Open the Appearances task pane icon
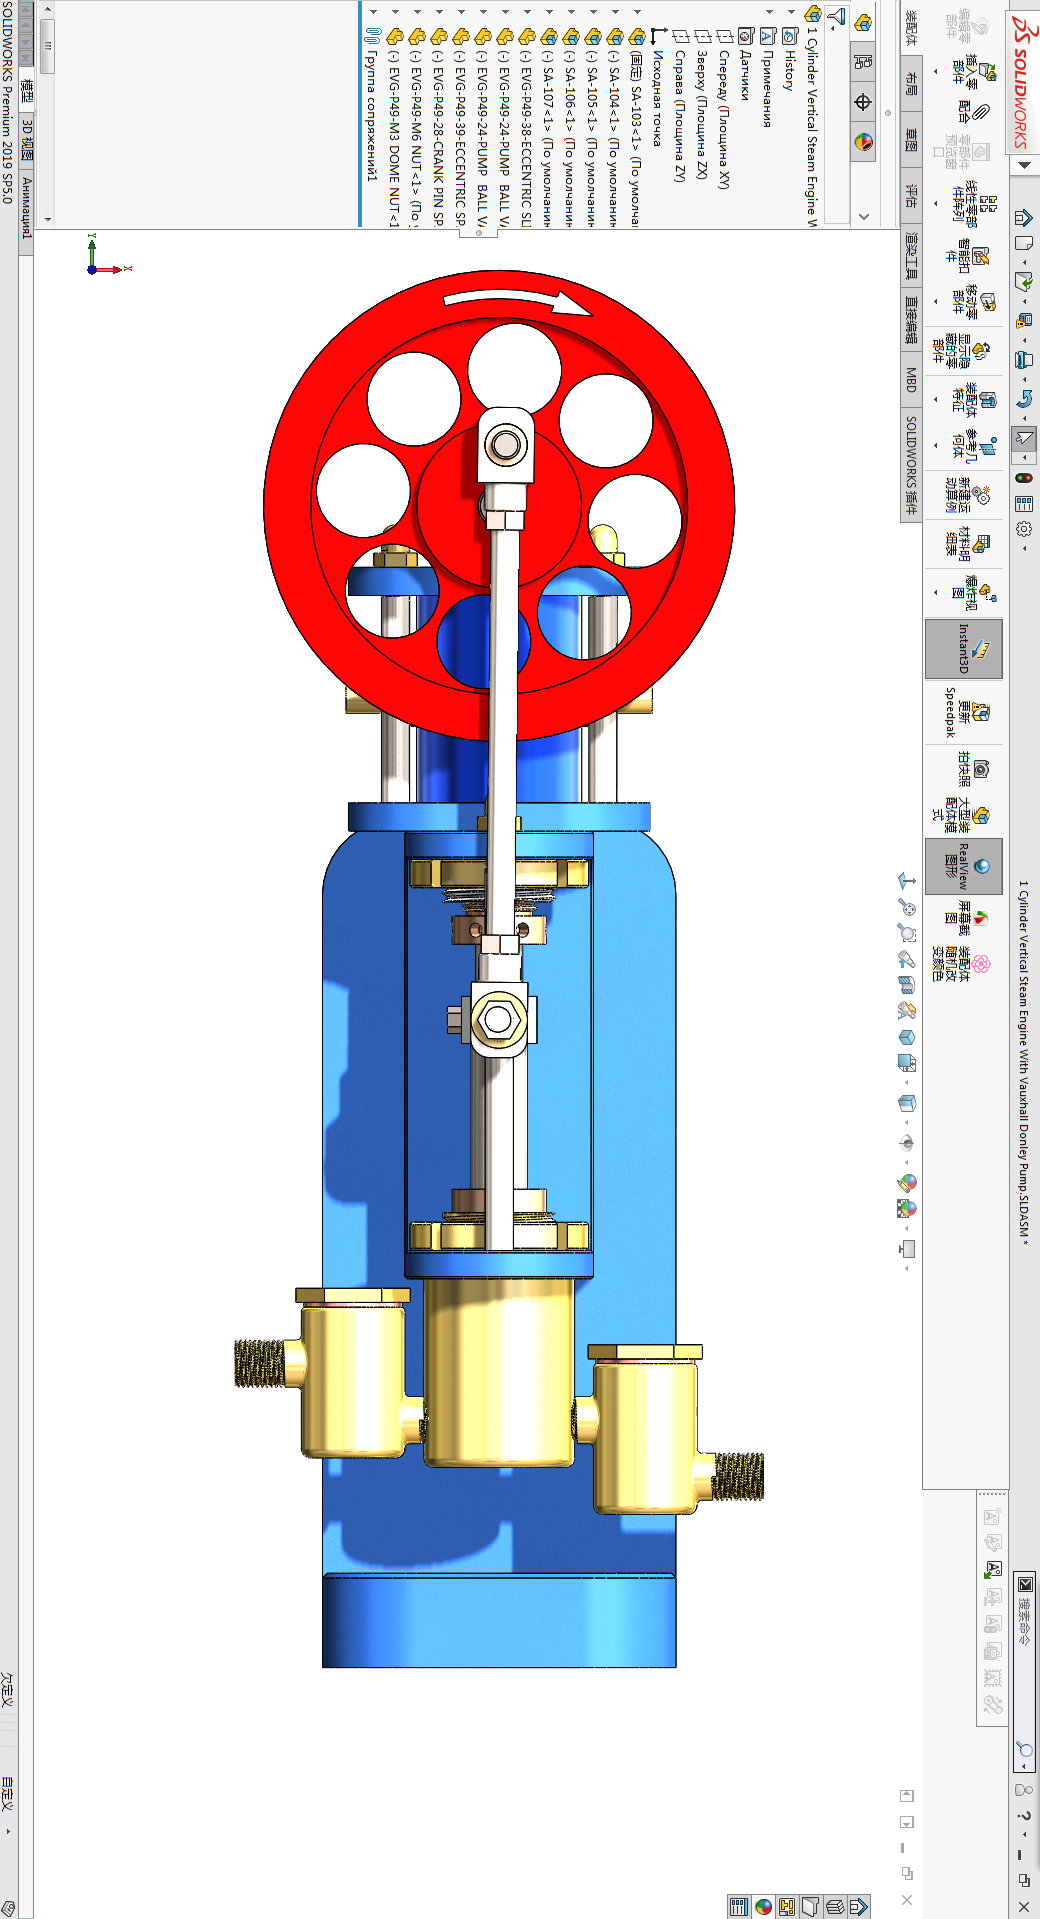 [764, 1906]
